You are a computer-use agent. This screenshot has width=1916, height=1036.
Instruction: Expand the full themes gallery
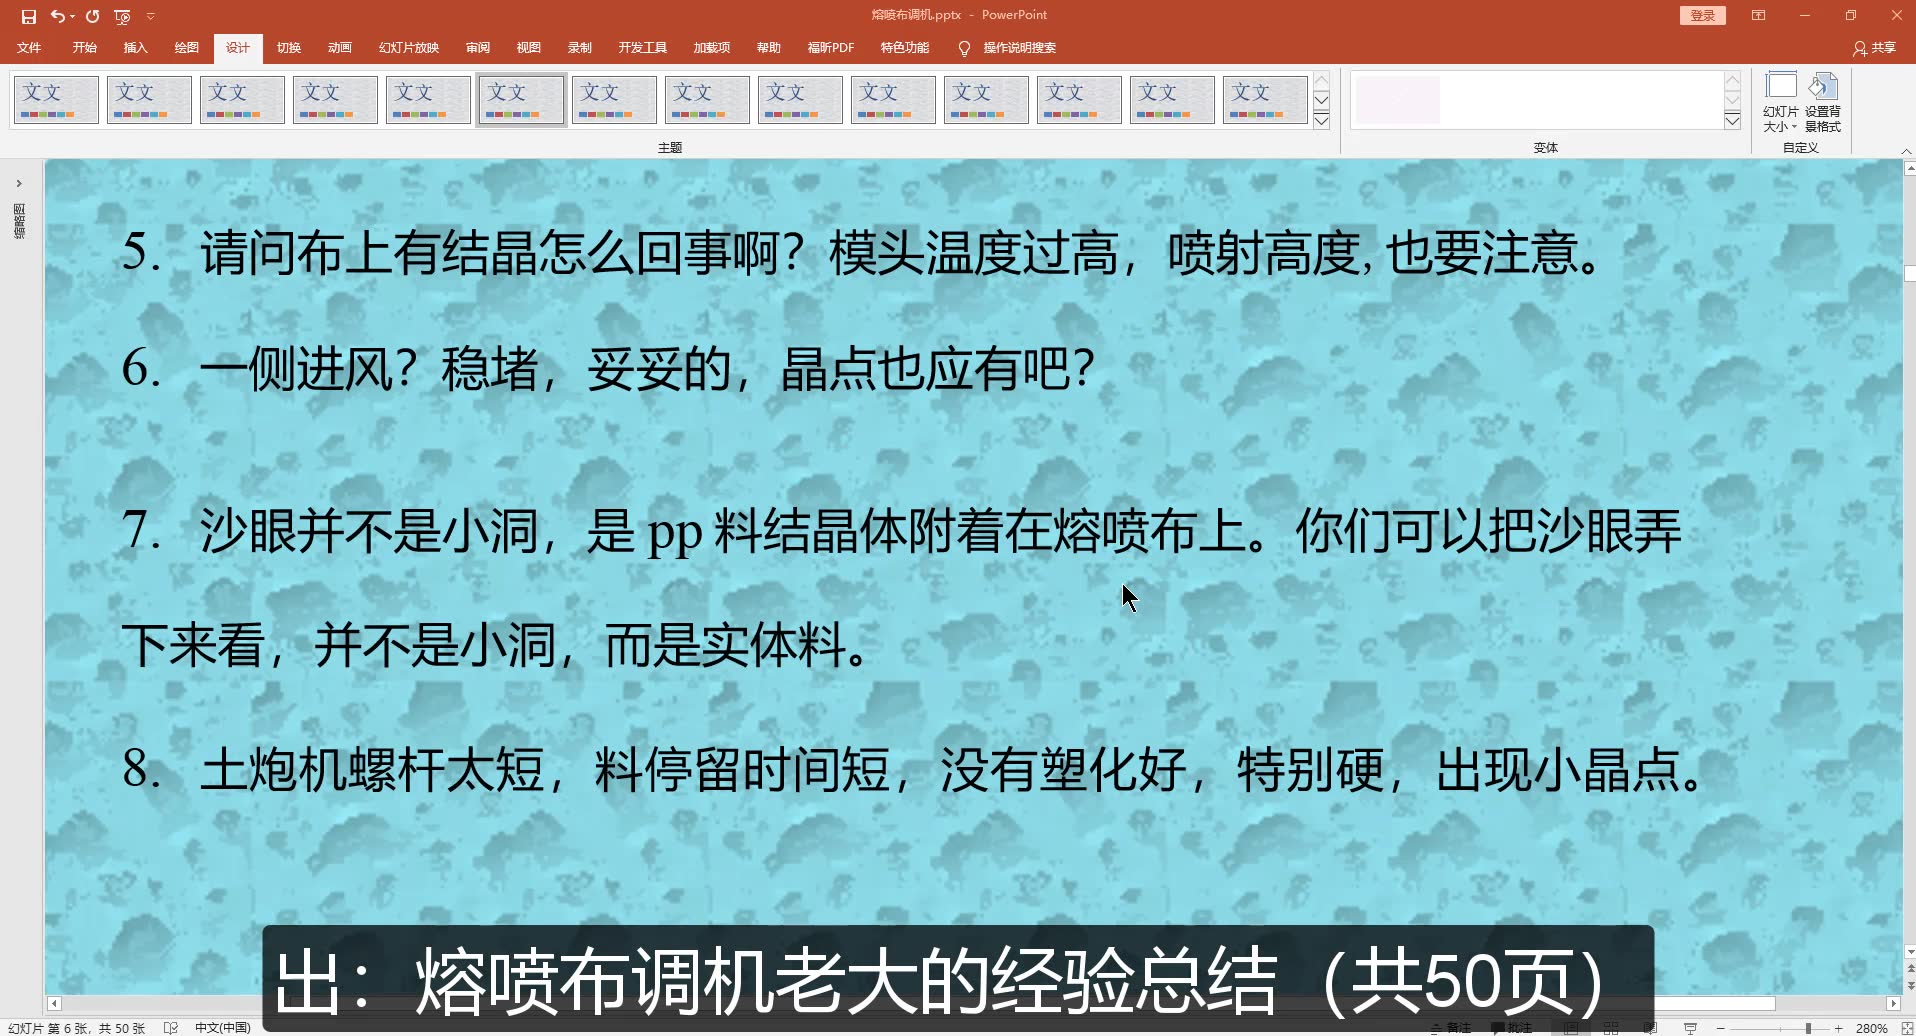click(1321, 120)
